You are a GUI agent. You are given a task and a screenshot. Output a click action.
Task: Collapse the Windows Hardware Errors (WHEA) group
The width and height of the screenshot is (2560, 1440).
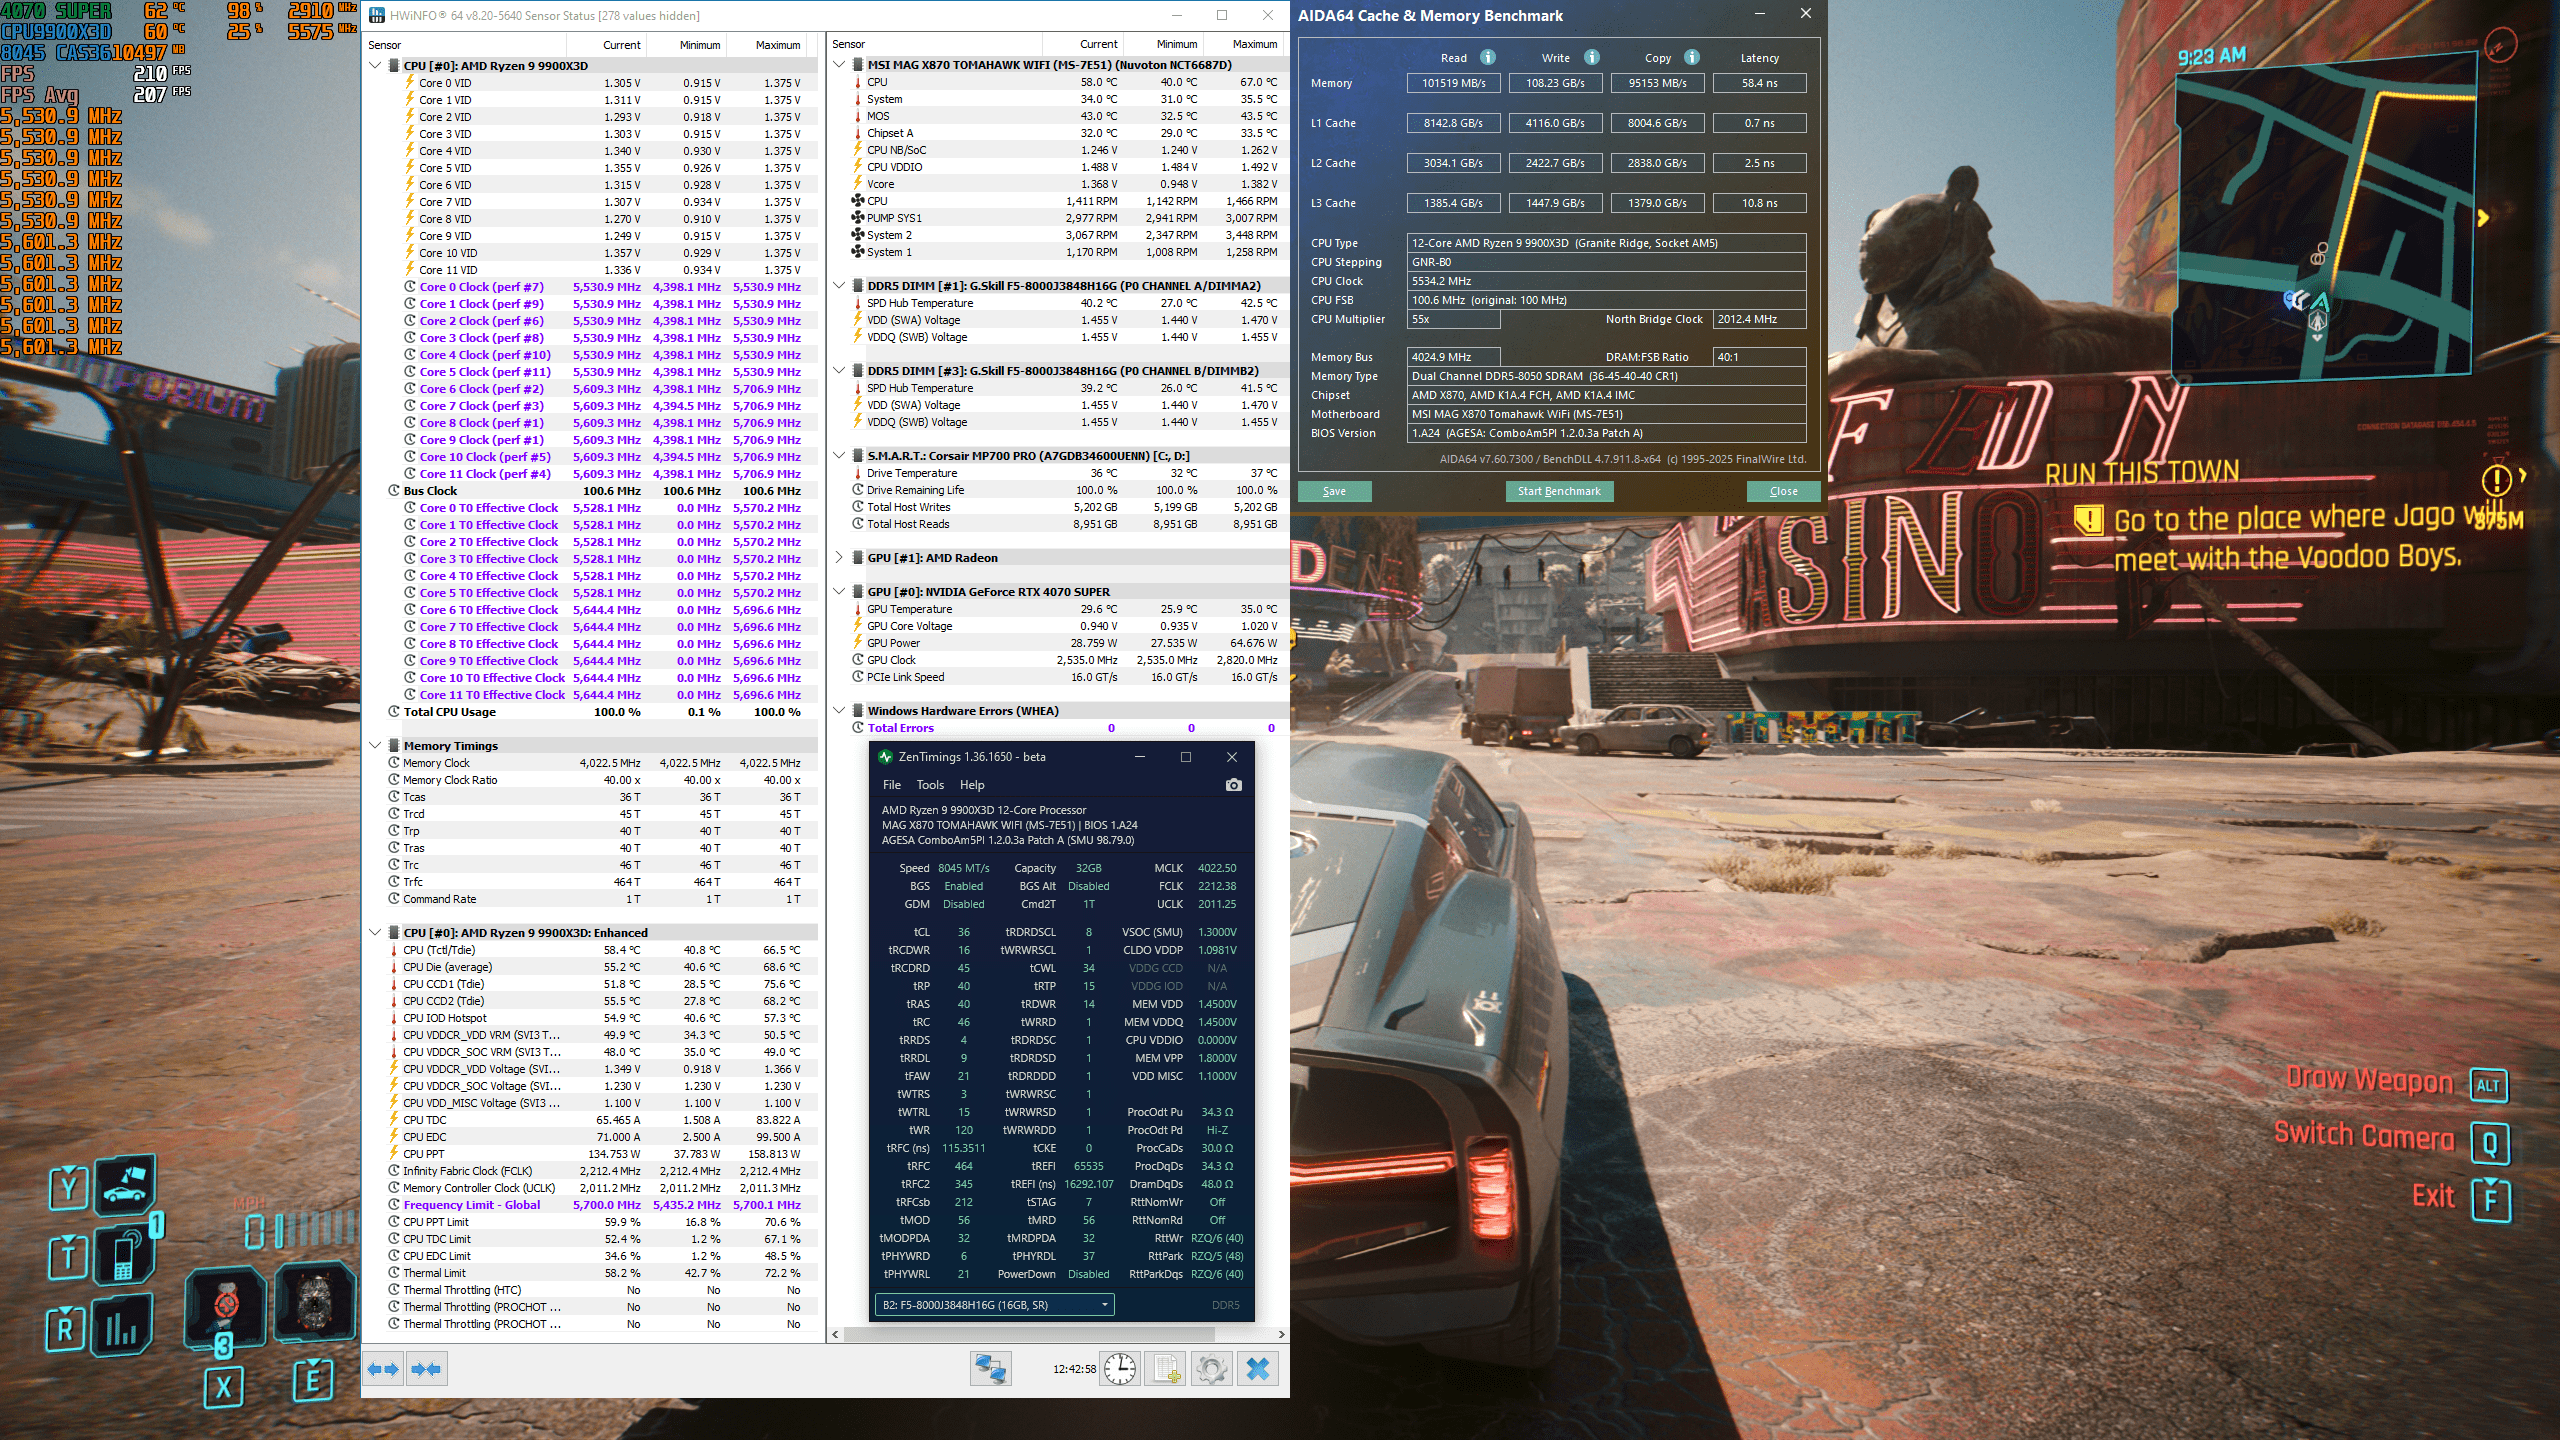(x=839, y=711)
